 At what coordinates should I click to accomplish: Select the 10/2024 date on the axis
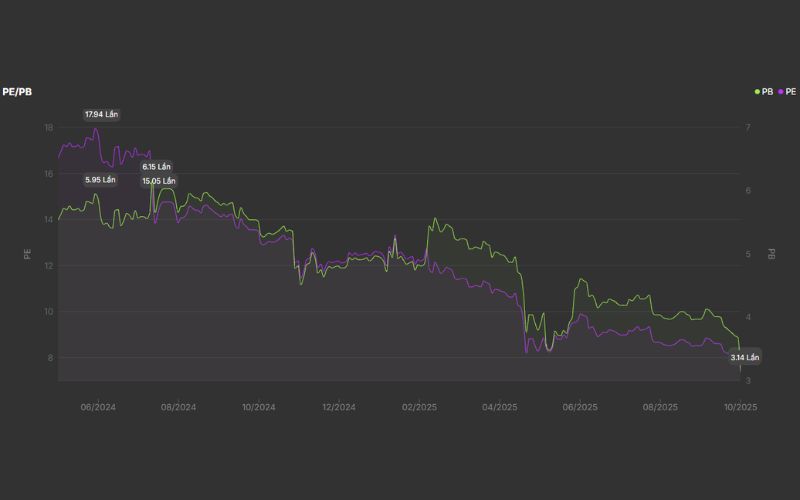[x=258, y=407]
